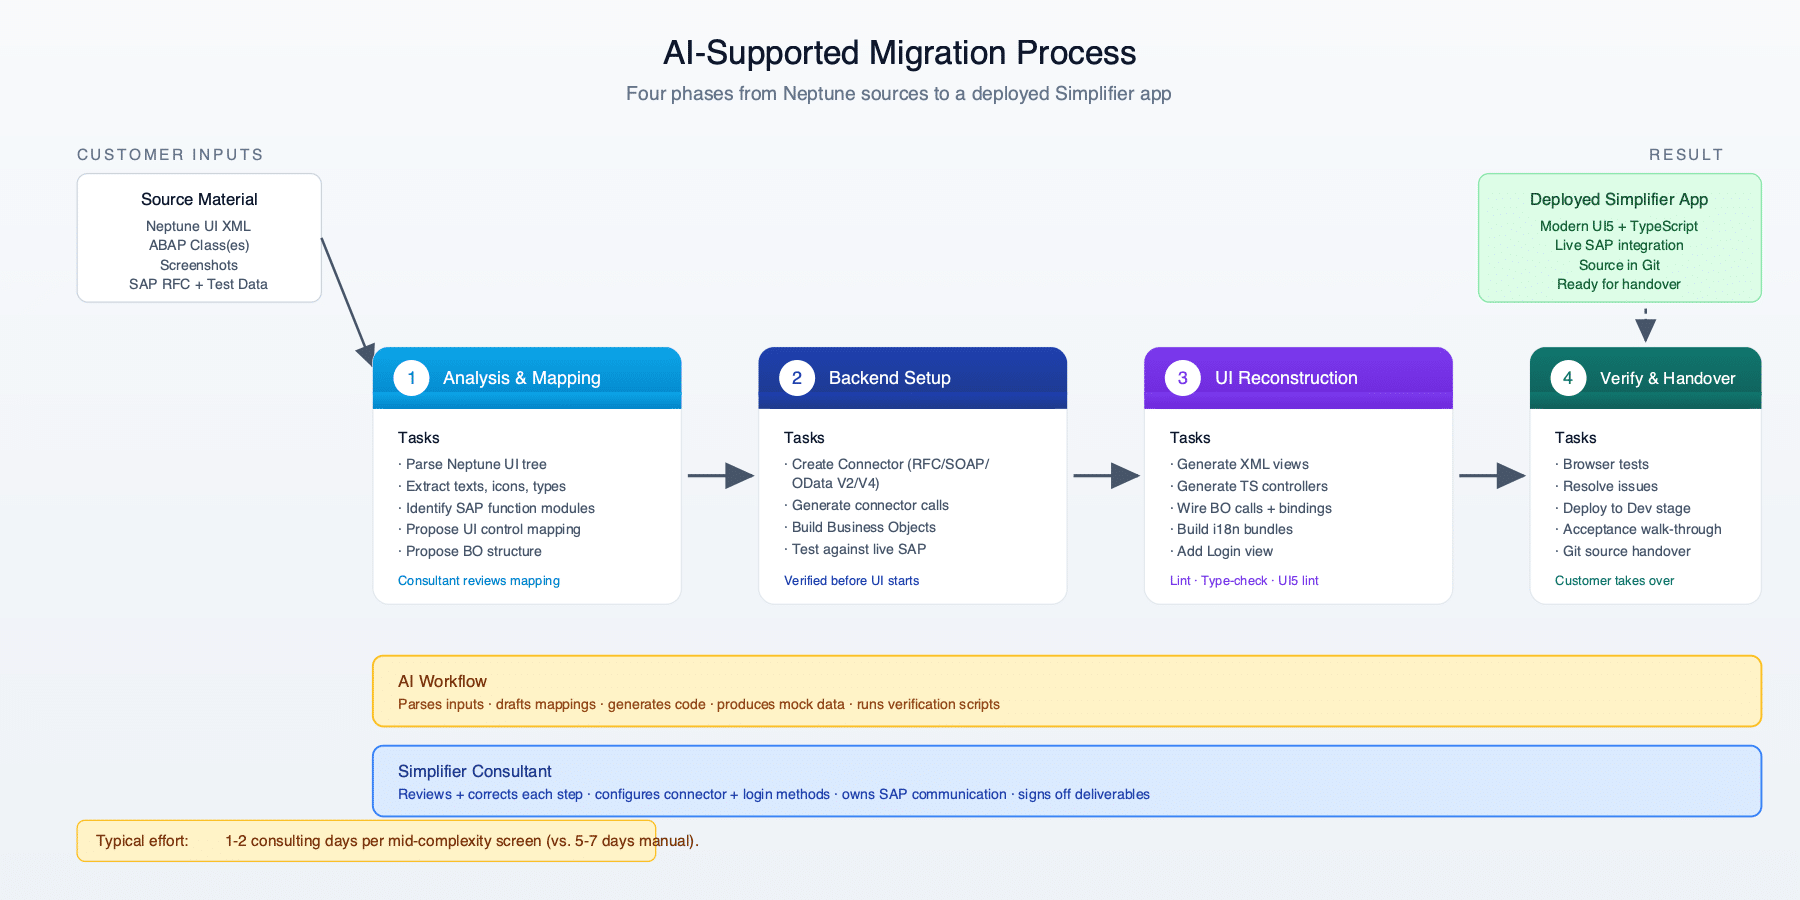Image resolution: width=1800 pixels, height=900 pixels.
Task: Select the UI Reconstruction phase header
Action: [x=1298, y=378]
